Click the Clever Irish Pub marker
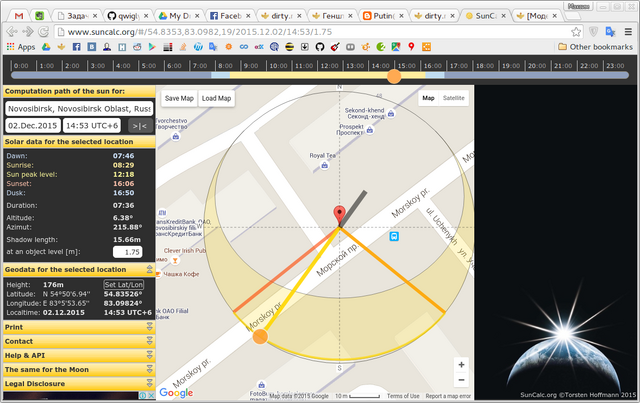 176,260
